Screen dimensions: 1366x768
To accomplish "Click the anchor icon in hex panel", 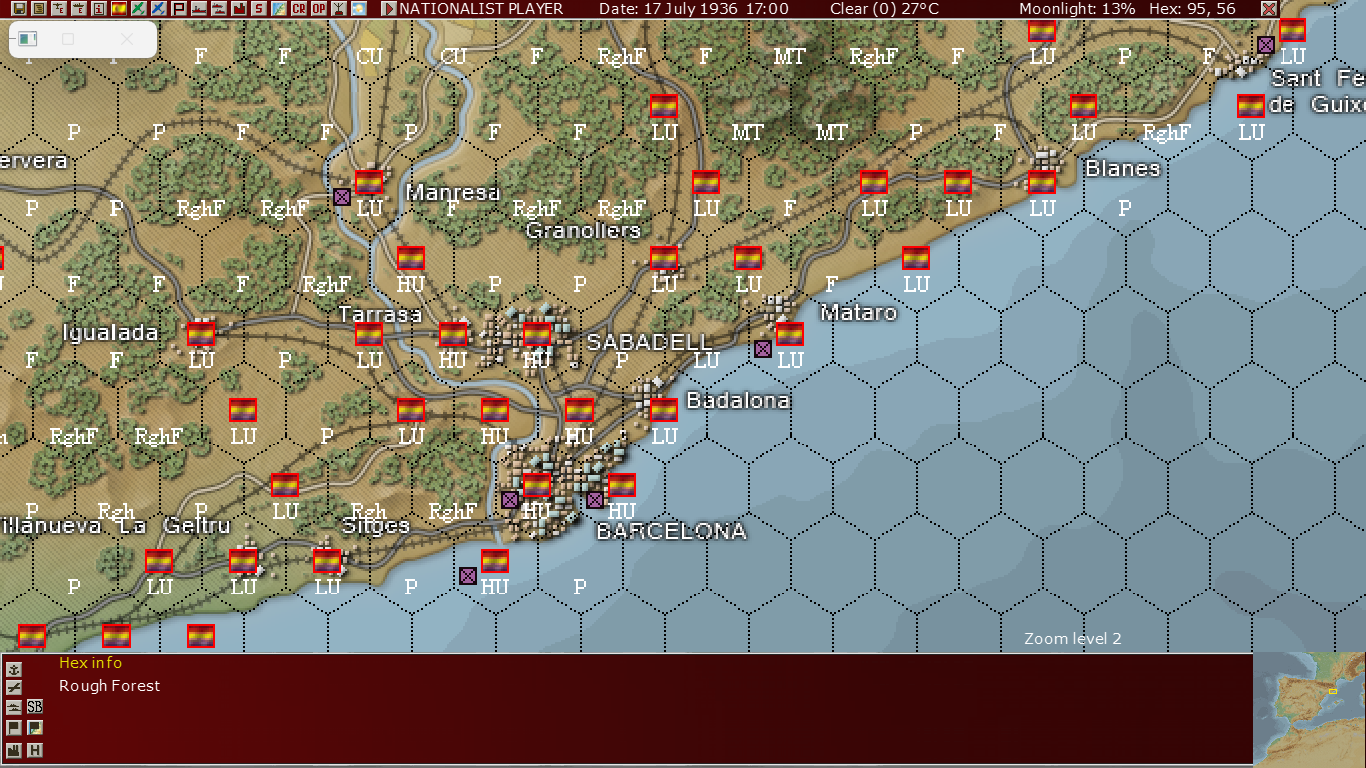I will pos(14,669).
